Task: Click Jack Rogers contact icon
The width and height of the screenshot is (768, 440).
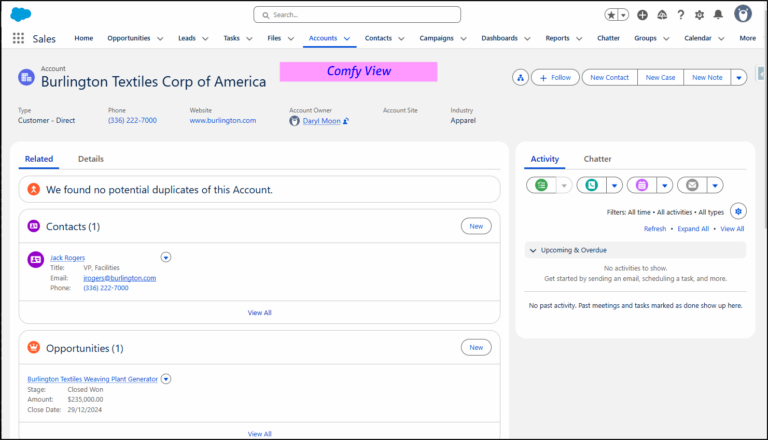Action: pos(35,260)
